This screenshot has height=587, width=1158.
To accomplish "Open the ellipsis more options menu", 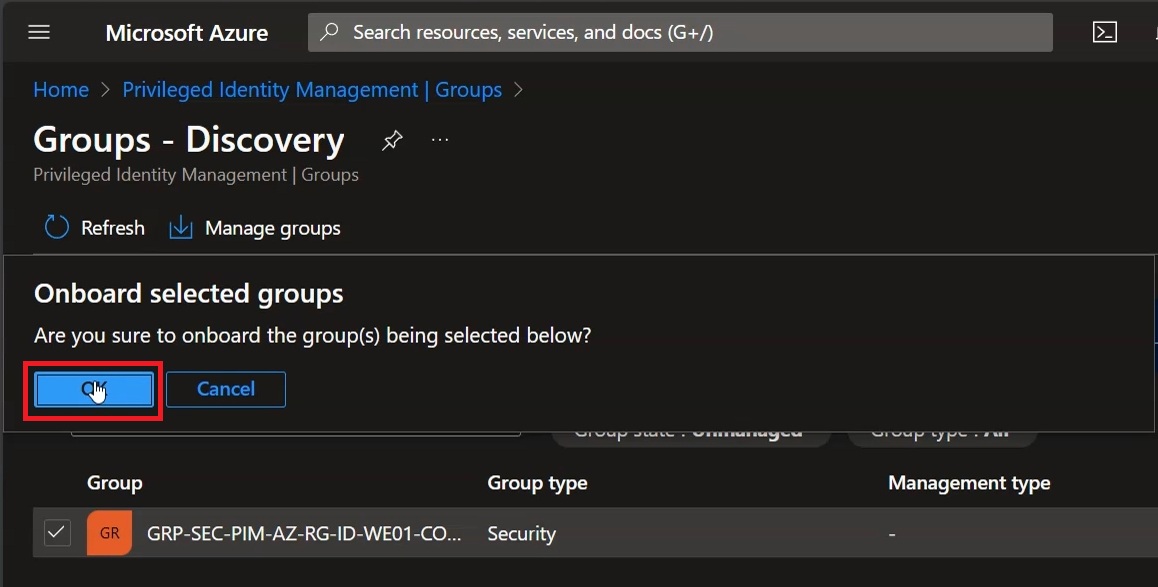I will [440, 140].
